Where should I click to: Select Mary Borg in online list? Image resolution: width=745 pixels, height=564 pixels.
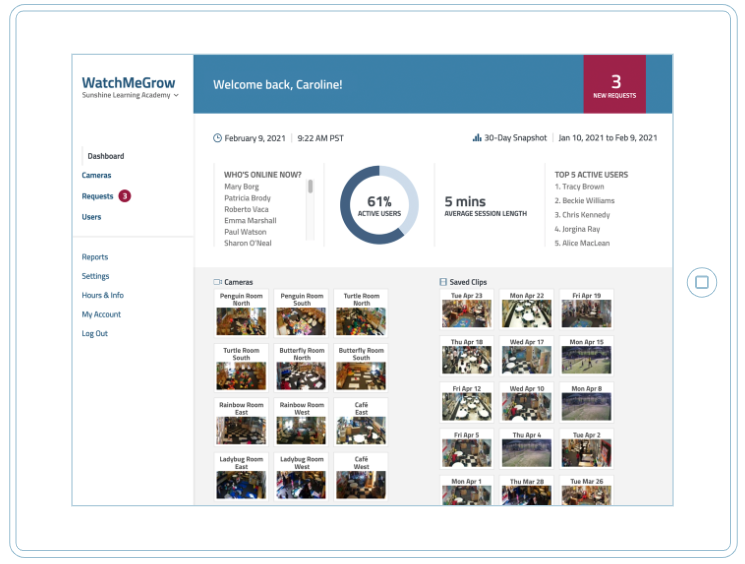[x=241, y=187]
